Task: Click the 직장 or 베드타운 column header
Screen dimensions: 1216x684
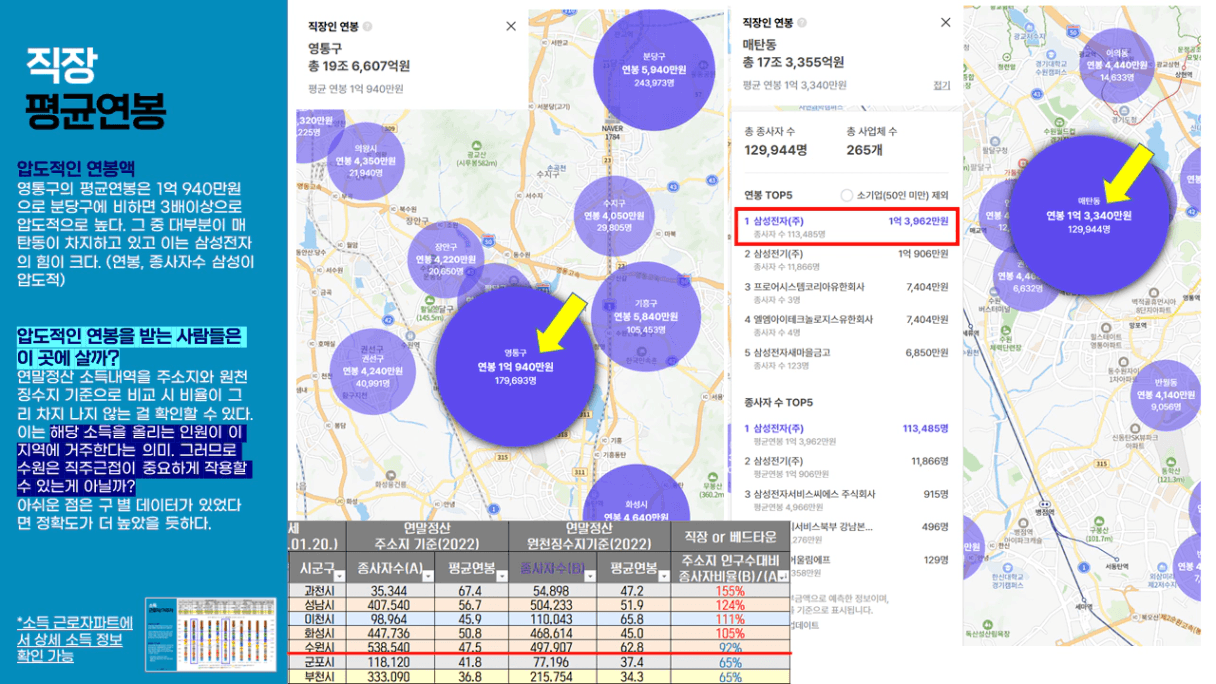Action: coord(730,536)
